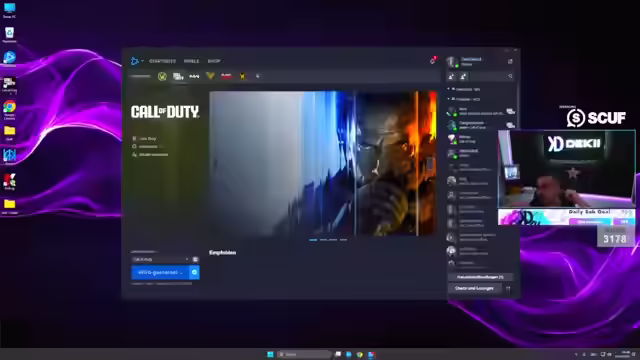
Task: Click the Chats und Gruppen button
Action: click(474, 288)
